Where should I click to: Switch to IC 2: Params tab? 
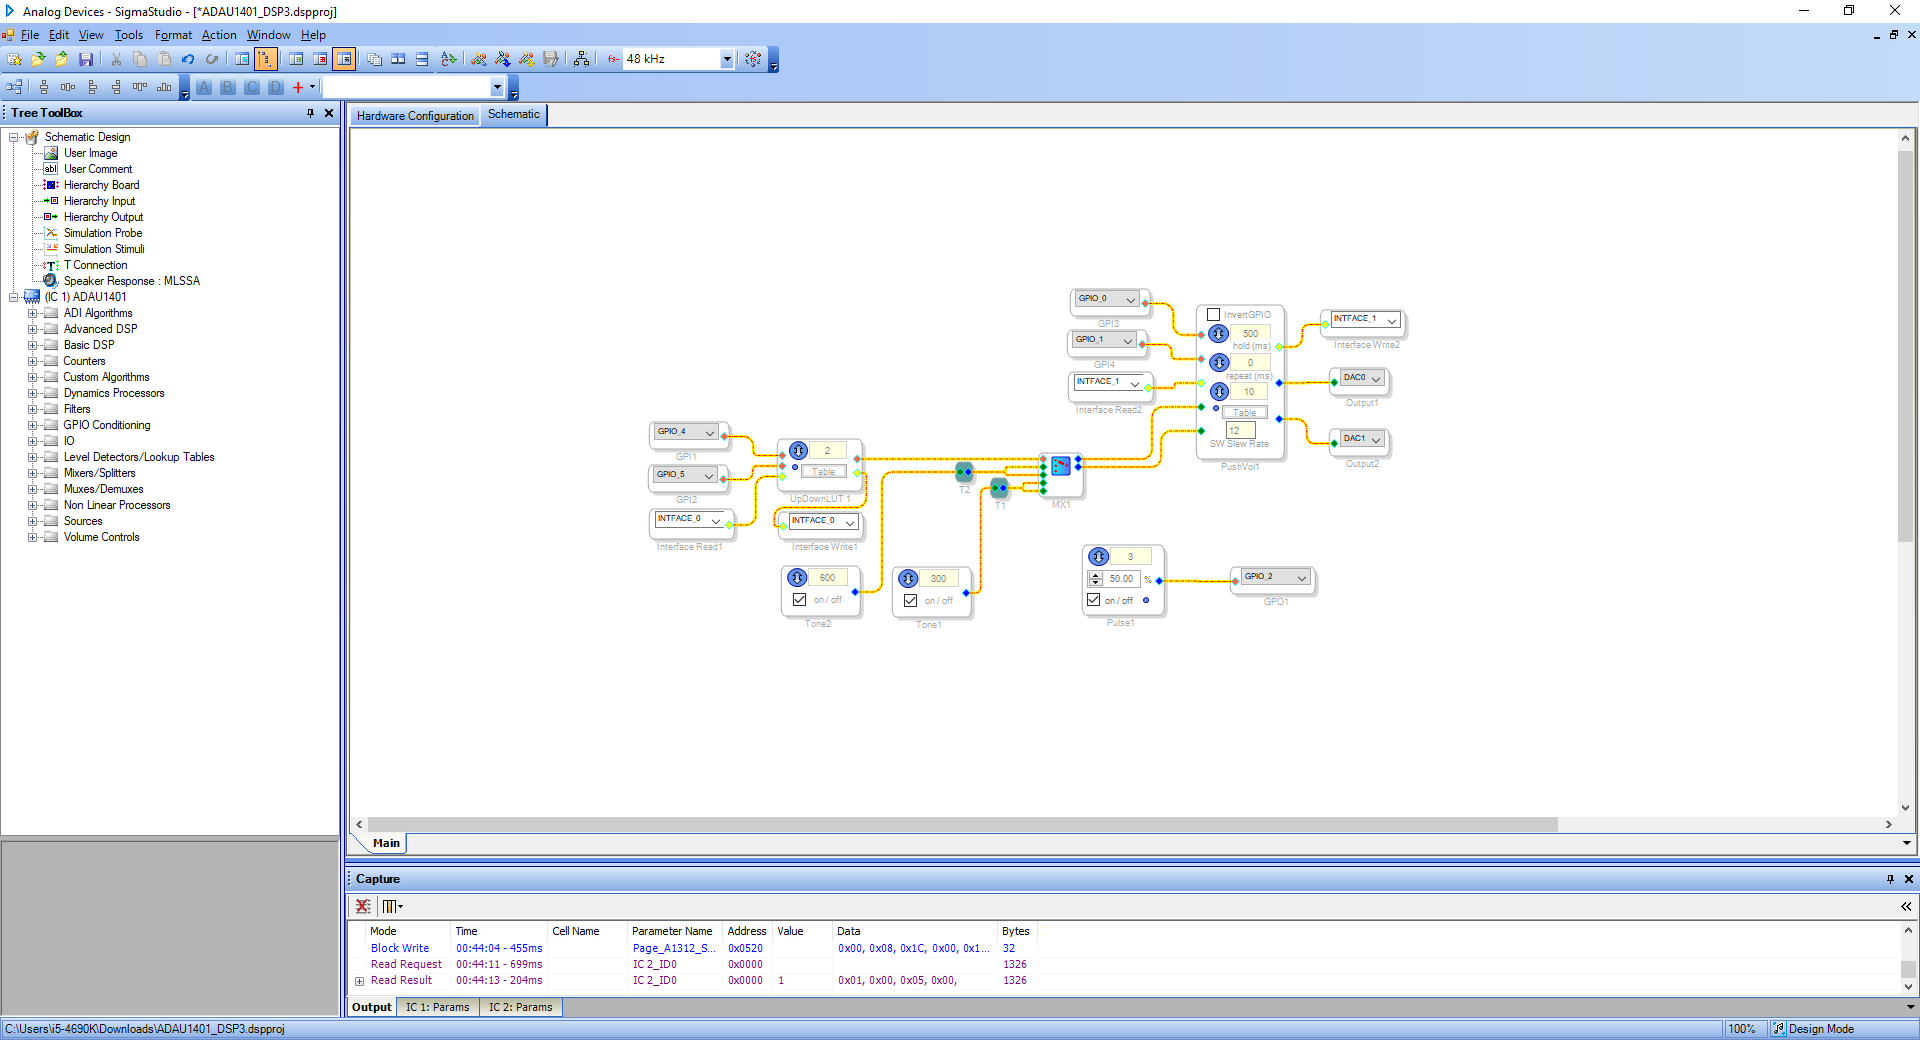pos(520,1007)
